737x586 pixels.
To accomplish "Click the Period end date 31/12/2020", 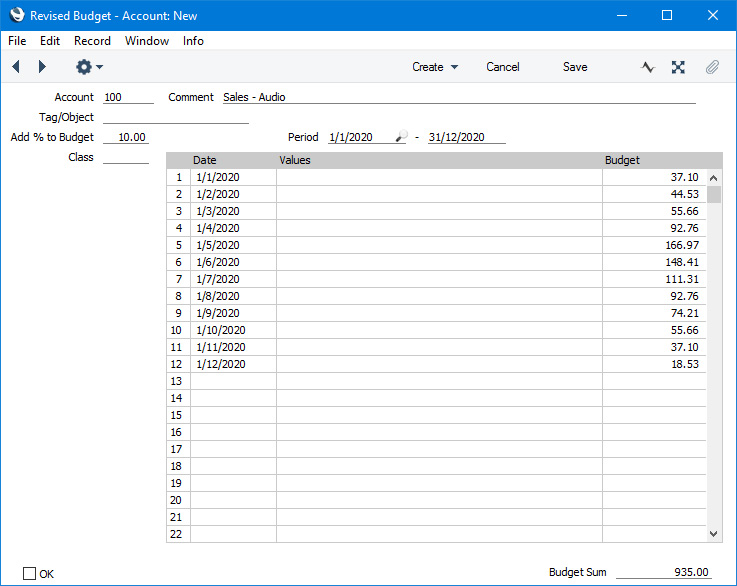I will 467,137.
